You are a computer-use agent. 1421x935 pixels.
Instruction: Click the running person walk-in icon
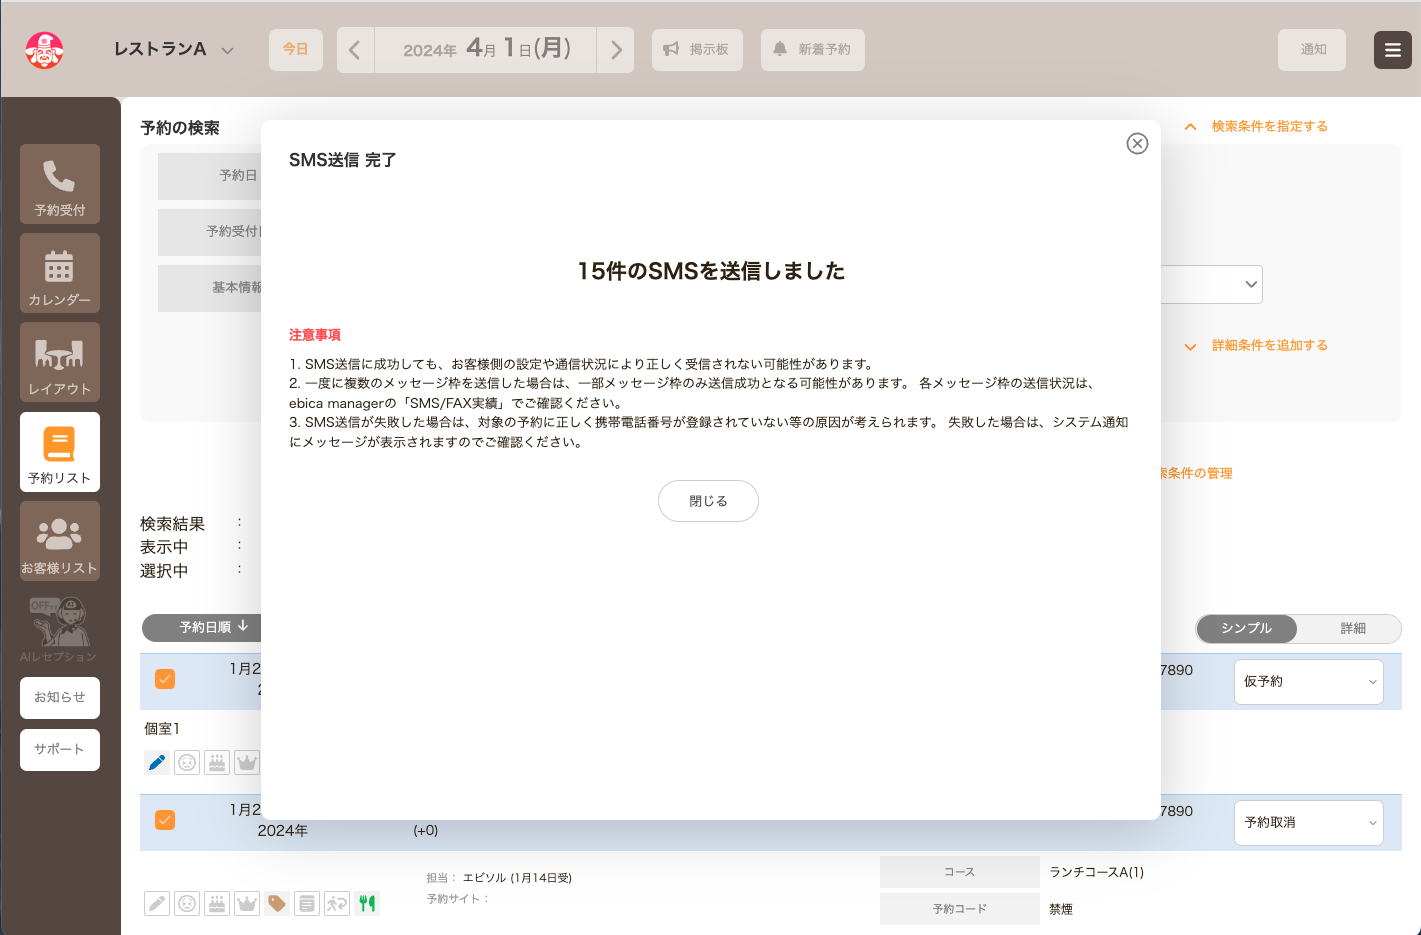337,904
